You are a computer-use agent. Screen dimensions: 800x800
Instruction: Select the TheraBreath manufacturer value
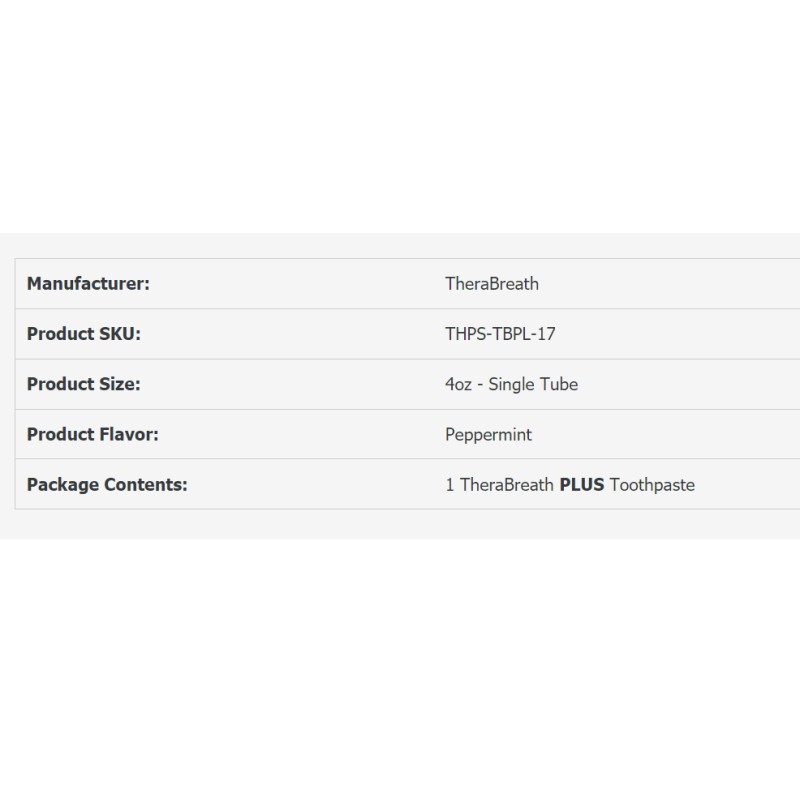point(492,284)
